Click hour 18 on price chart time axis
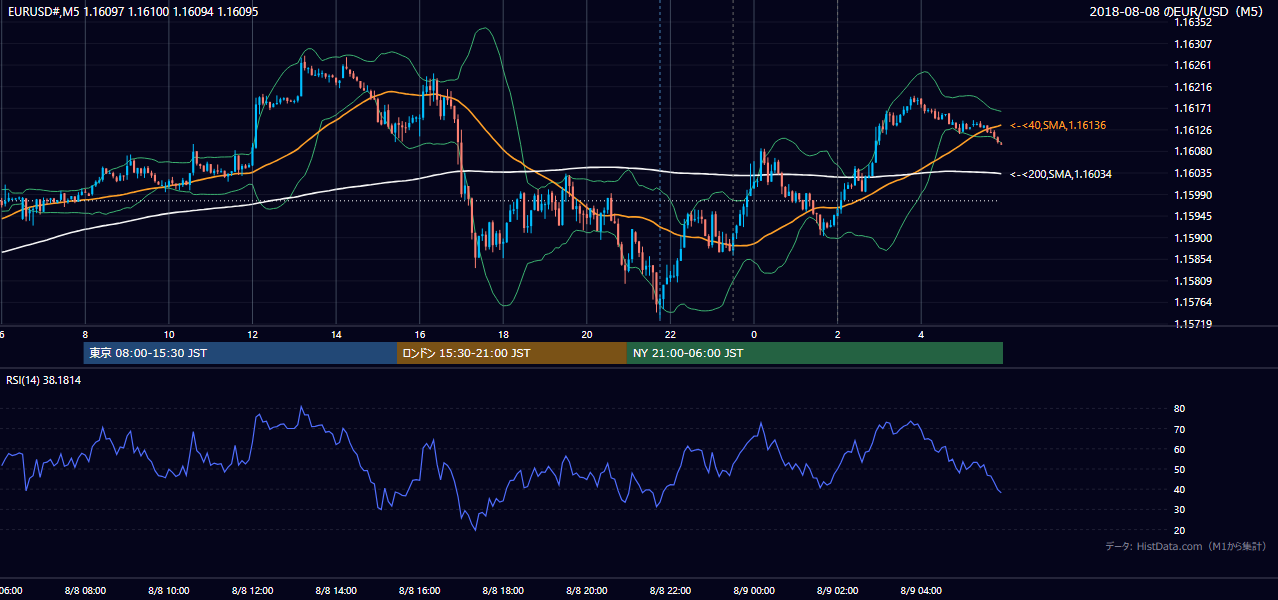 point(503,334)
